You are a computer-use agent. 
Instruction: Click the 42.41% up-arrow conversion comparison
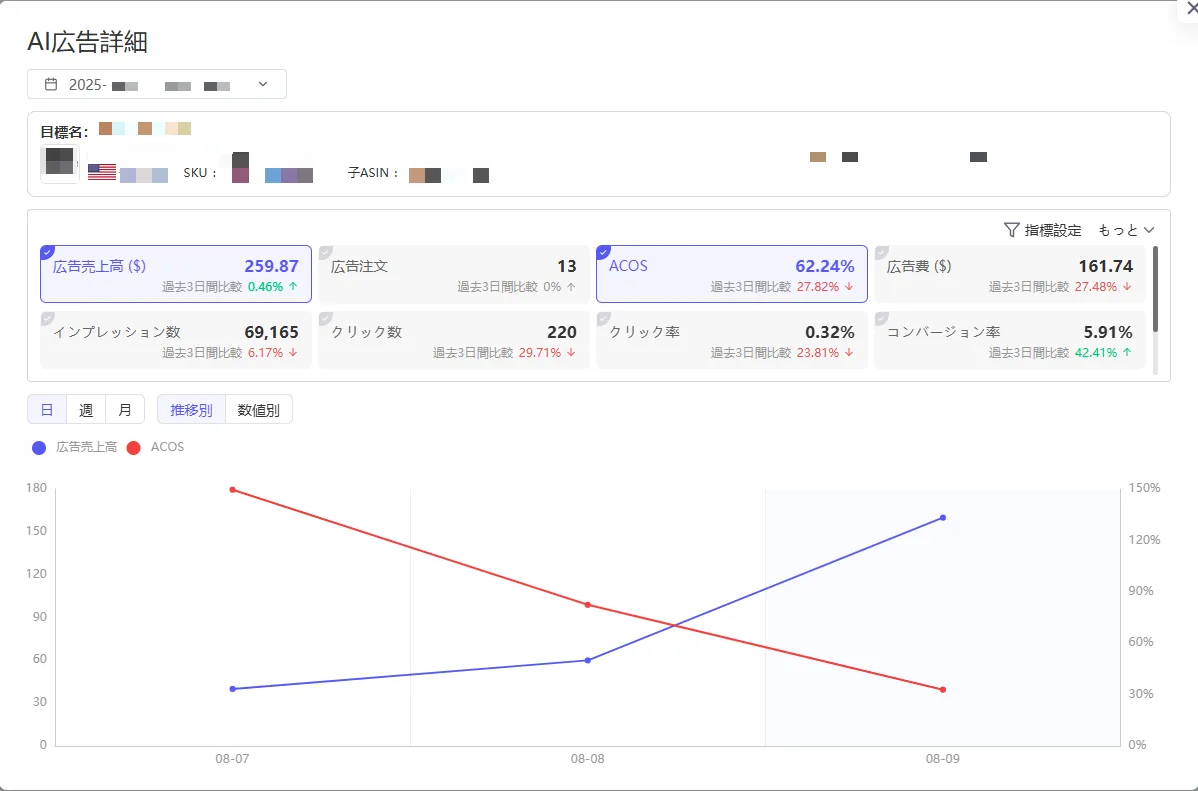point(1103,353)
